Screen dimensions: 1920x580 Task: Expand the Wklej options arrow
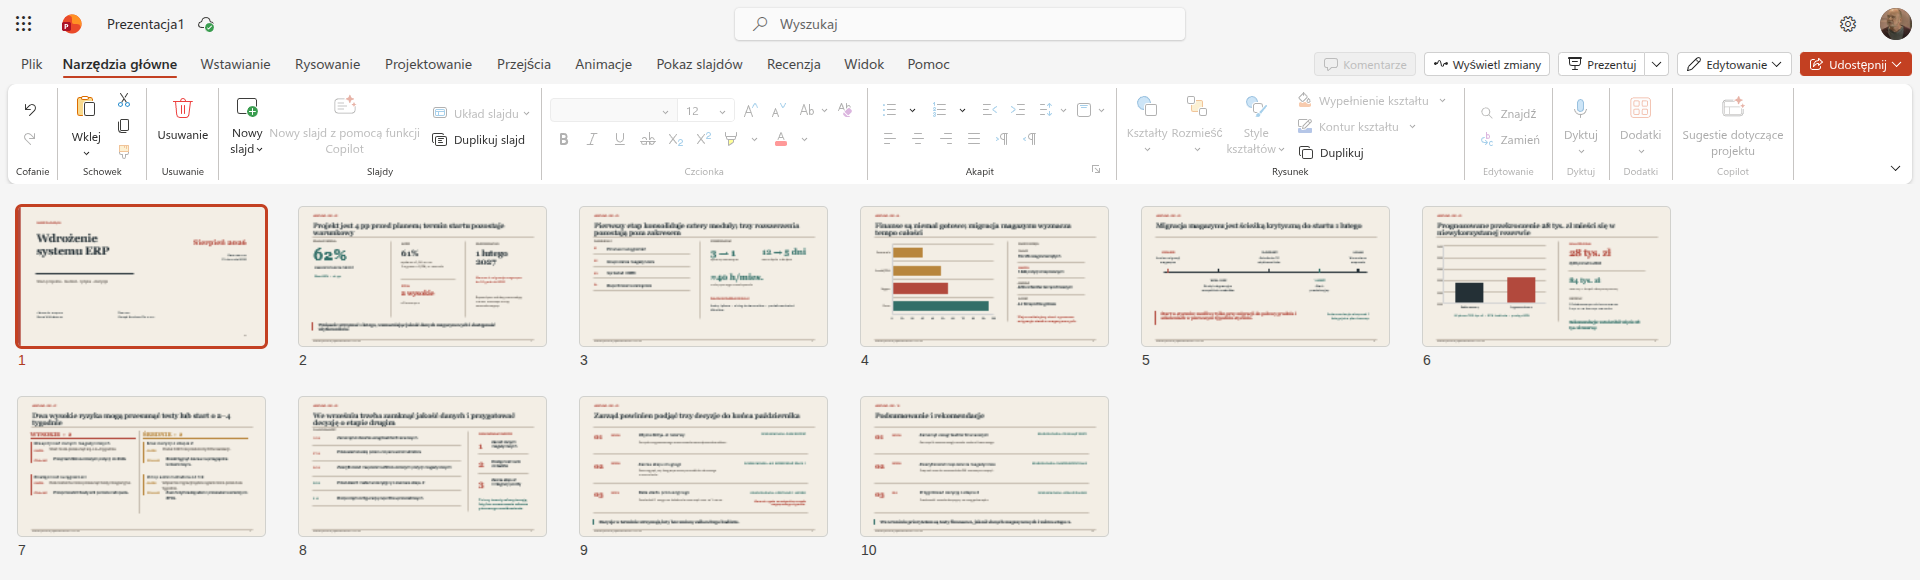pyautogui.click(x=86, y=153)
